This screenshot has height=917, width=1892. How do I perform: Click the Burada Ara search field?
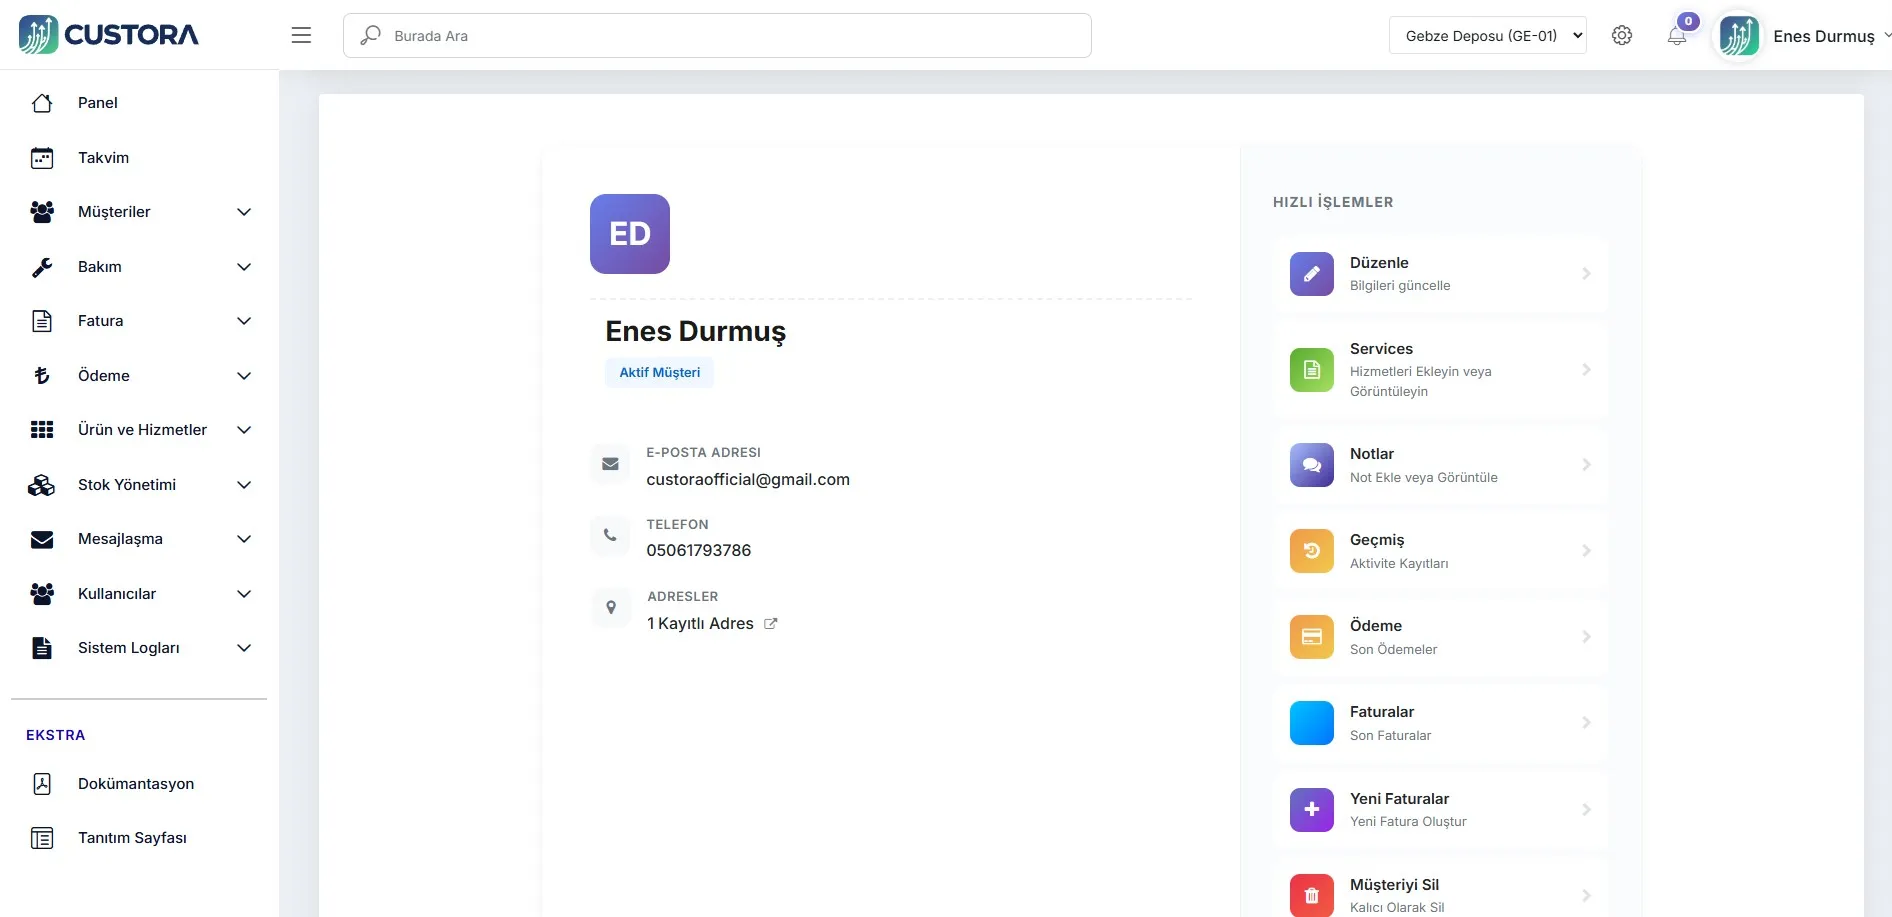click(x=717, y=36)
